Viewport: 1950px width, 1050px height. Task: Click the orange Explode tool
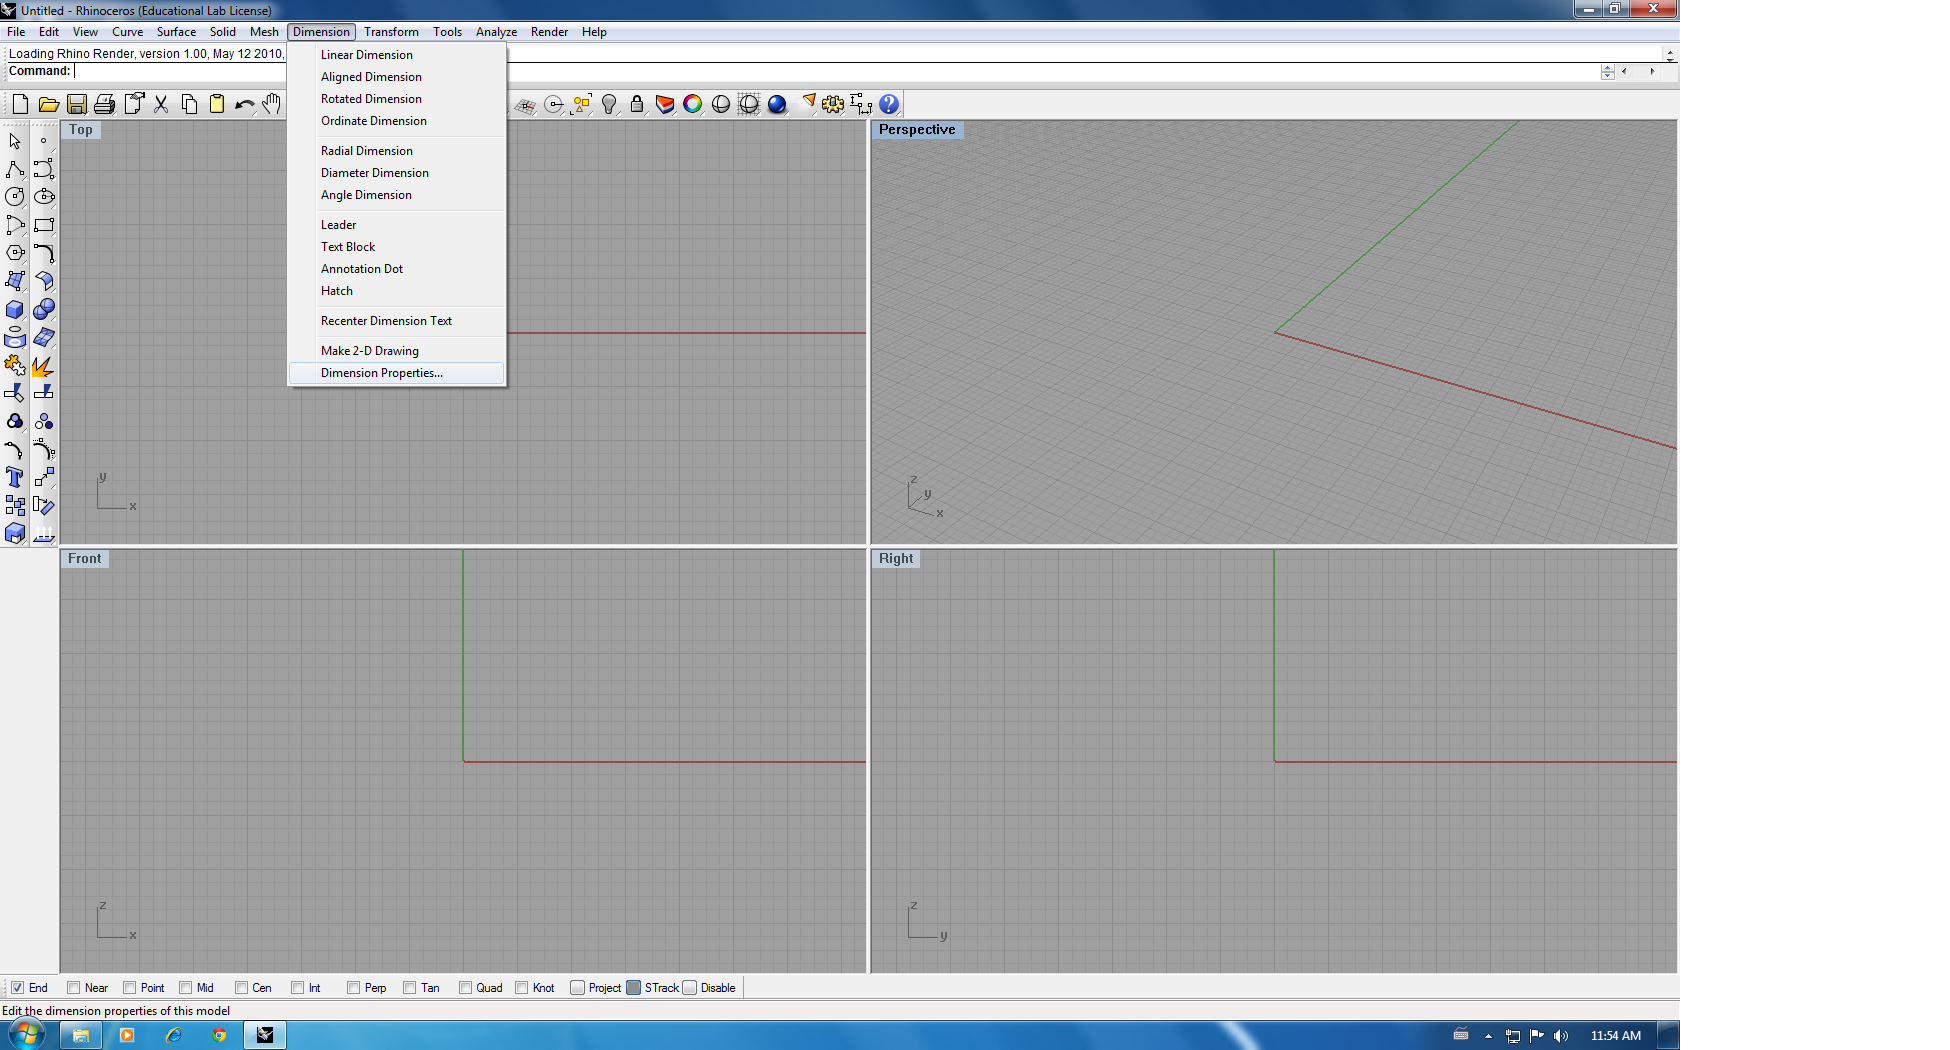(44, 366)
